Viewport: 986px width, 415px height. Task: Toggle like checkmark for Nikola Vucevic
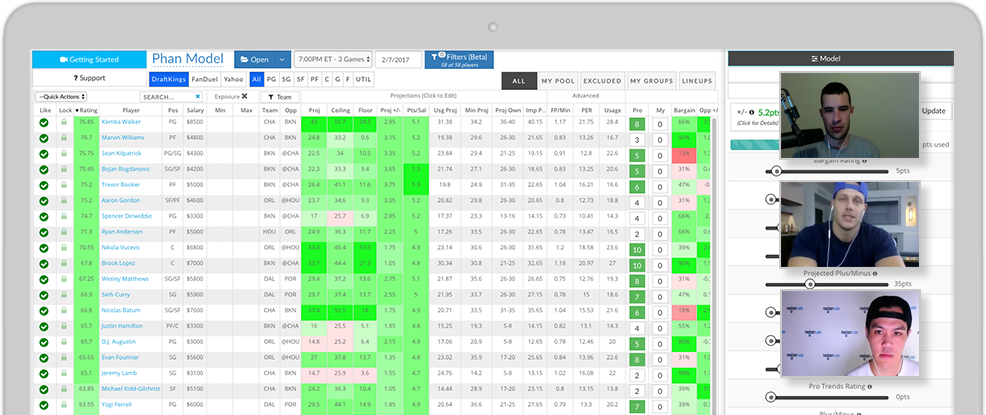[44, 248]
